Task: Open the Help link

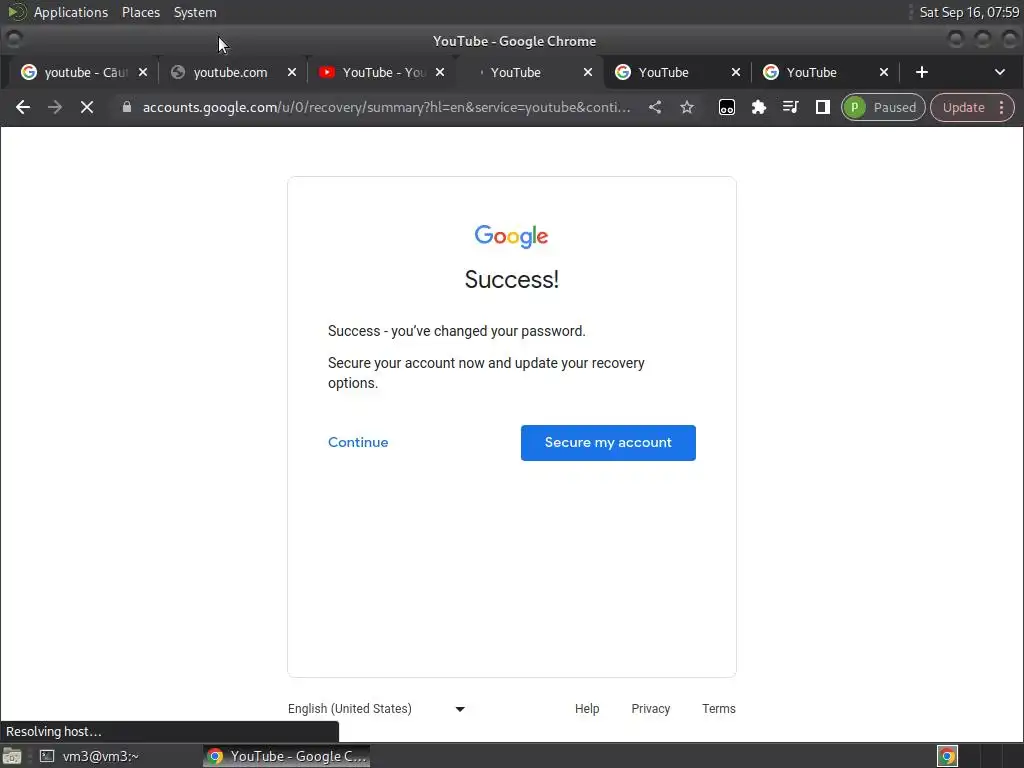Action: [x=586, y=709]
